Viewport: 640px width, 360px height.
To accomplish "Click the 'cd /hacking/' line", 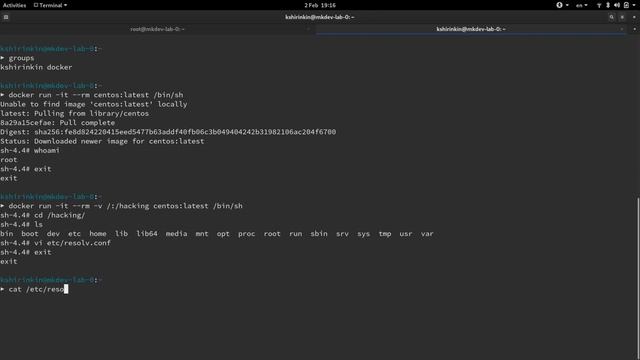I will pos(42,216).
